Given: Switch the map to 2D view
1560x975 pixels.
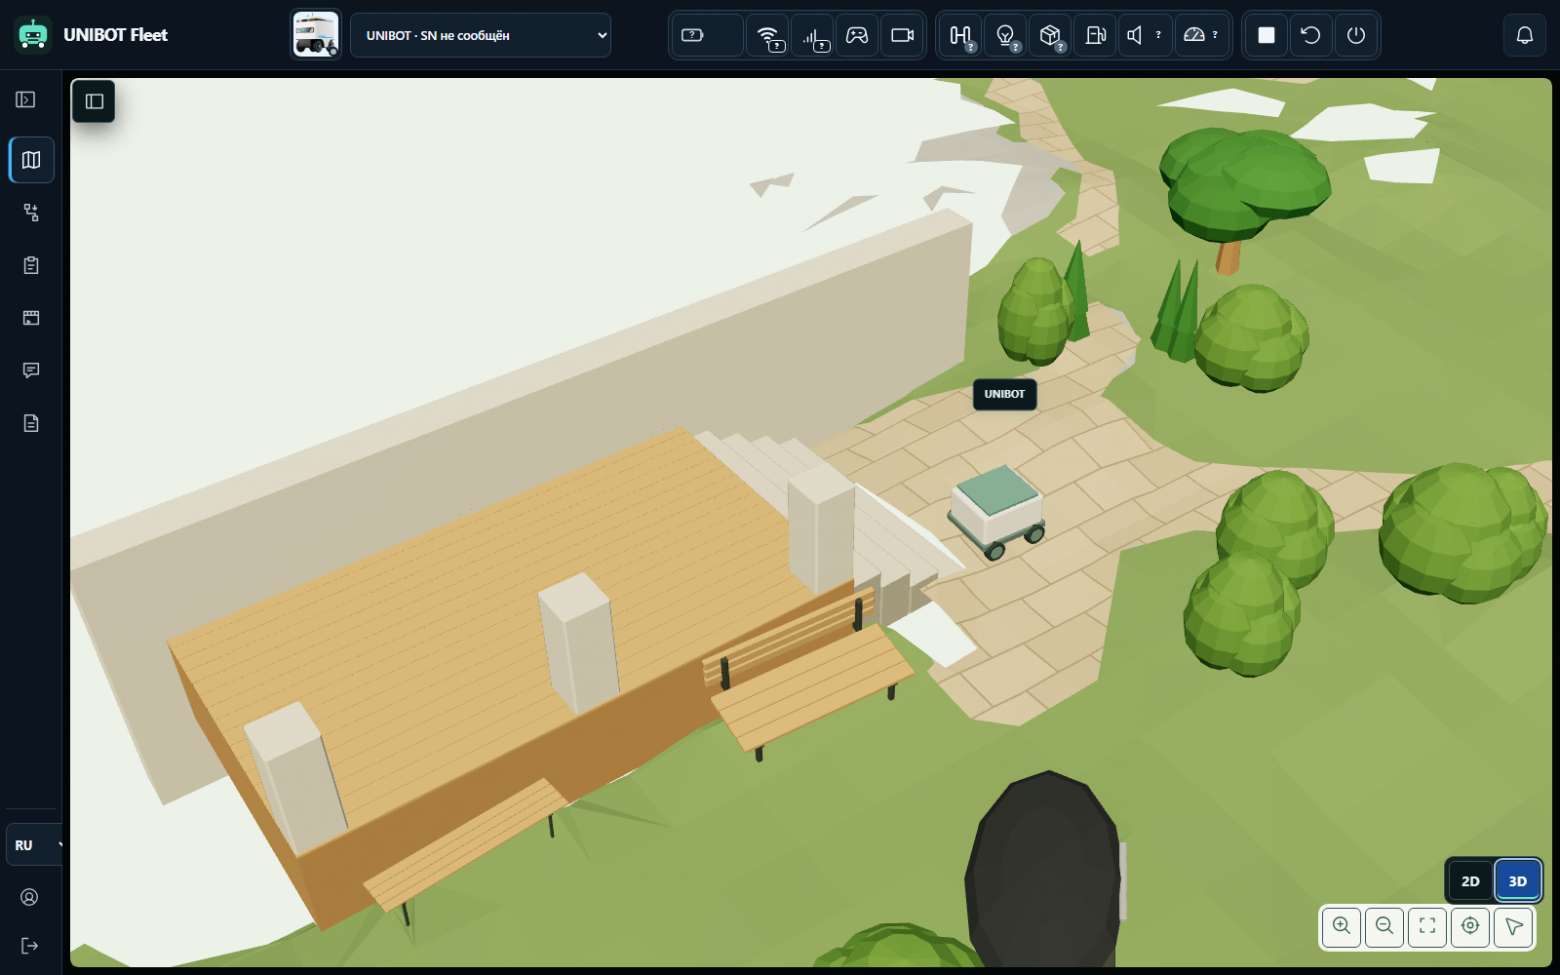Looking at the screenshot, I should pos(1470,881).
